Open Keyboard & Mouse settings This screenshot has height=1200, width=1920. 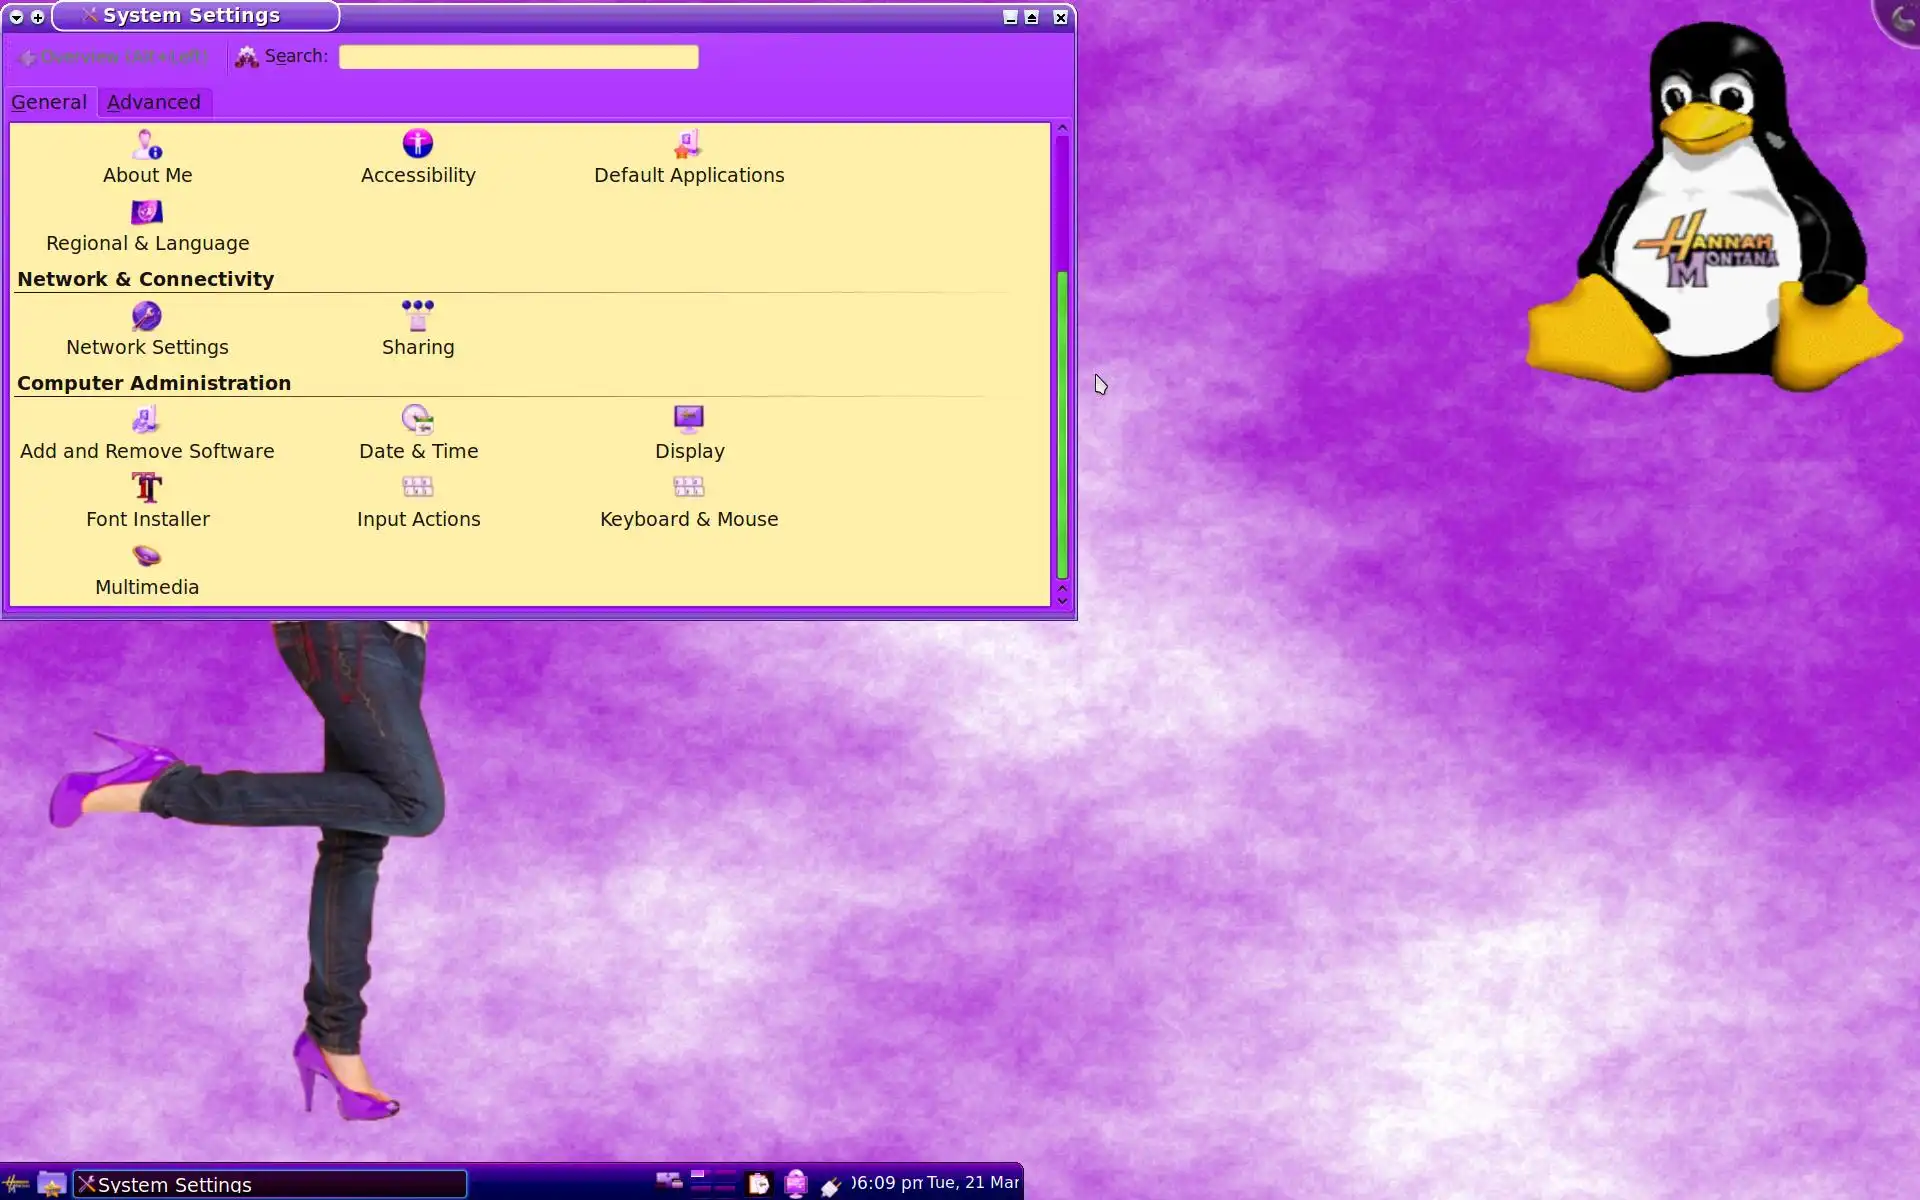tap(688, 503)
